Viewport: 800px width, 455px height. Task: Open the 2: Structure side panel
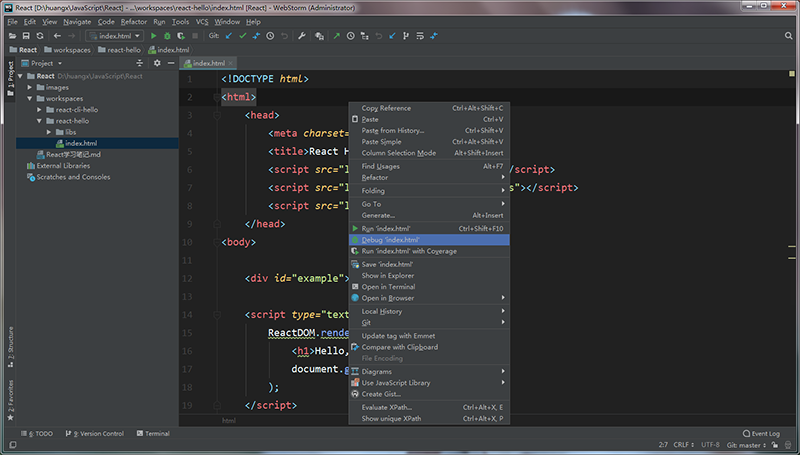tap(11, 347)
